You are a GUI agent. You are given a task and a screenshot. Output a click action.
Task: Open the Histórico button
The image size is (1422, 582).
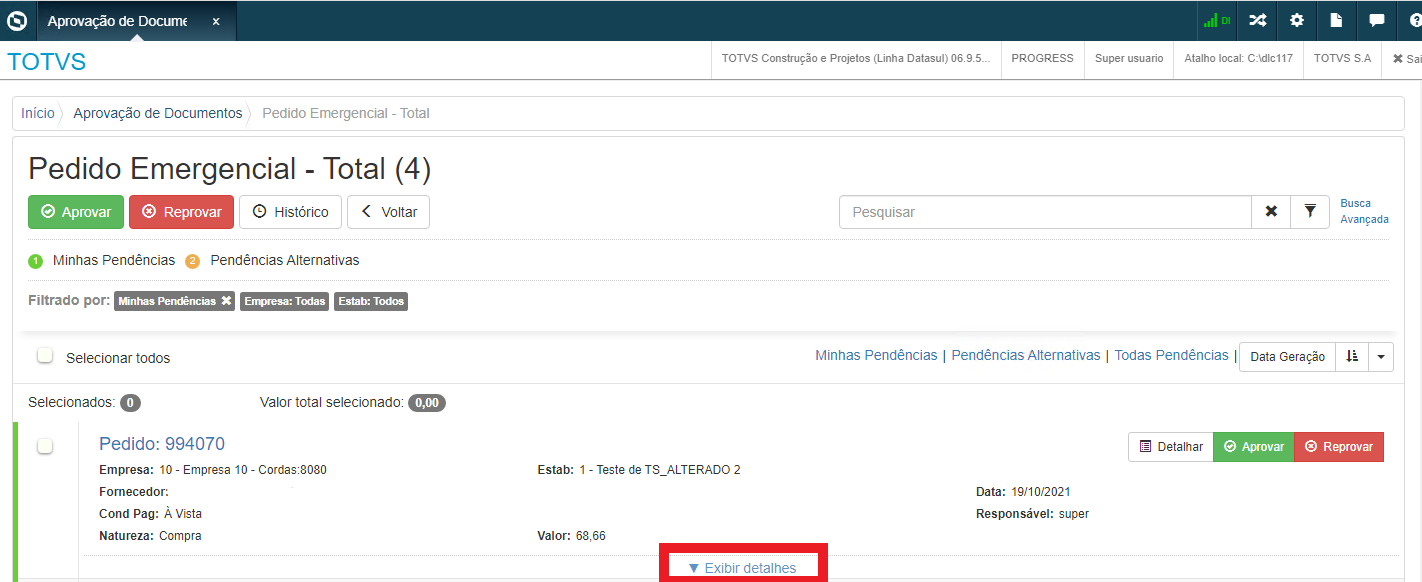point(291,212)
